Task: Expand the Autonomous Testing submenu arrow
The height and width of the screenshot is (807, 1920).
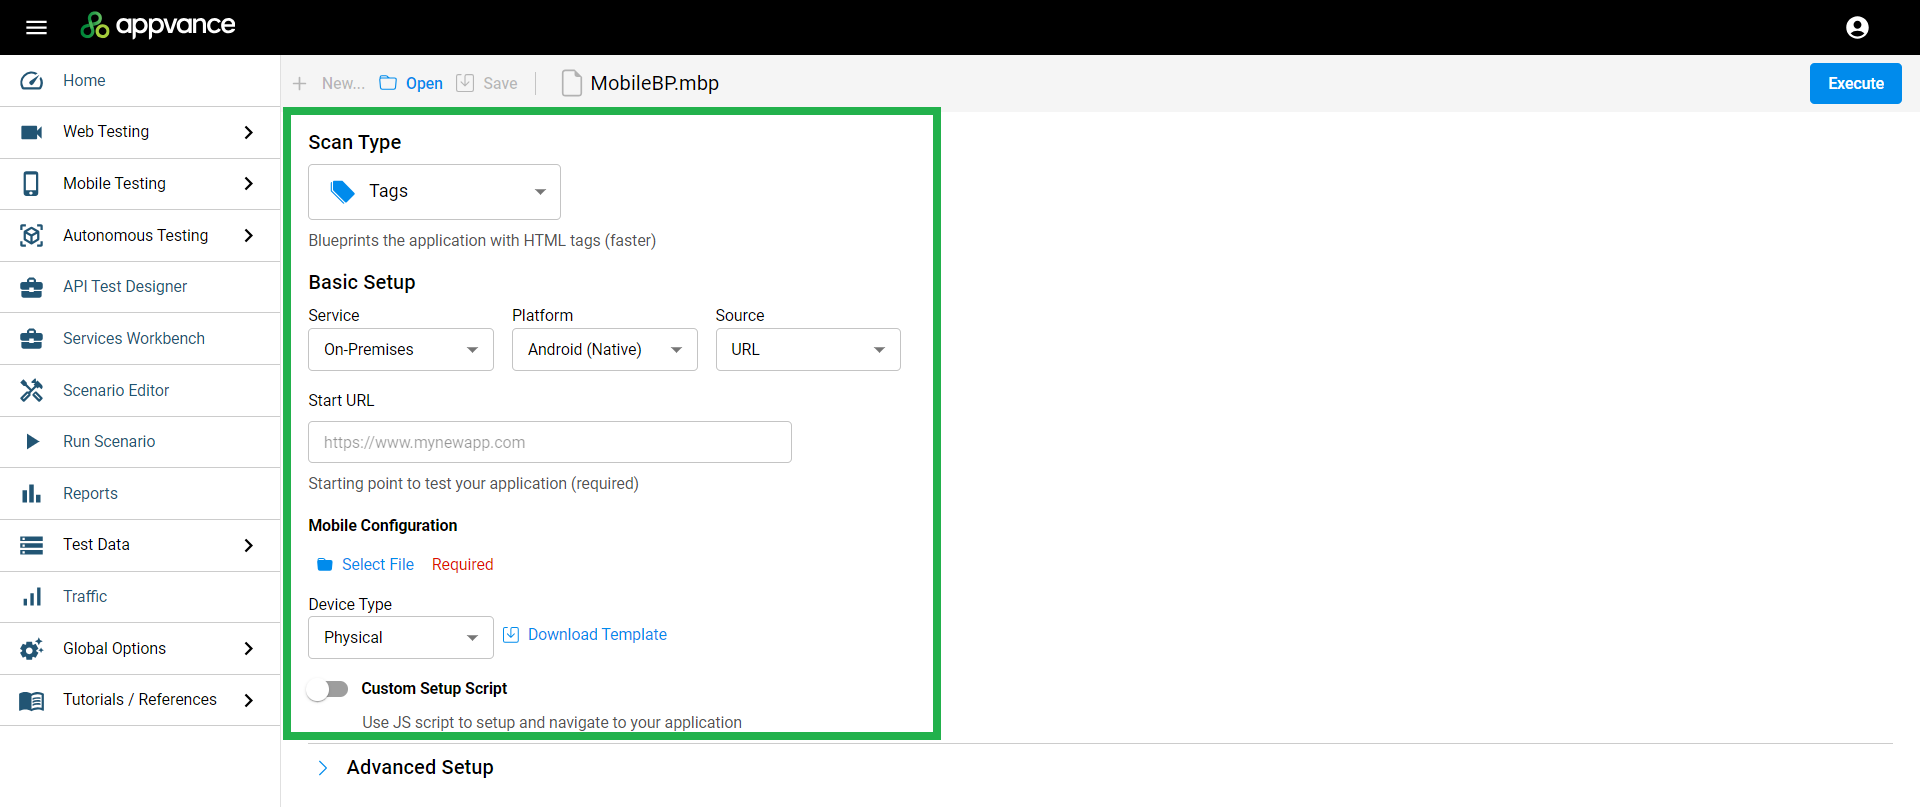Action: [x=249, y=235]
